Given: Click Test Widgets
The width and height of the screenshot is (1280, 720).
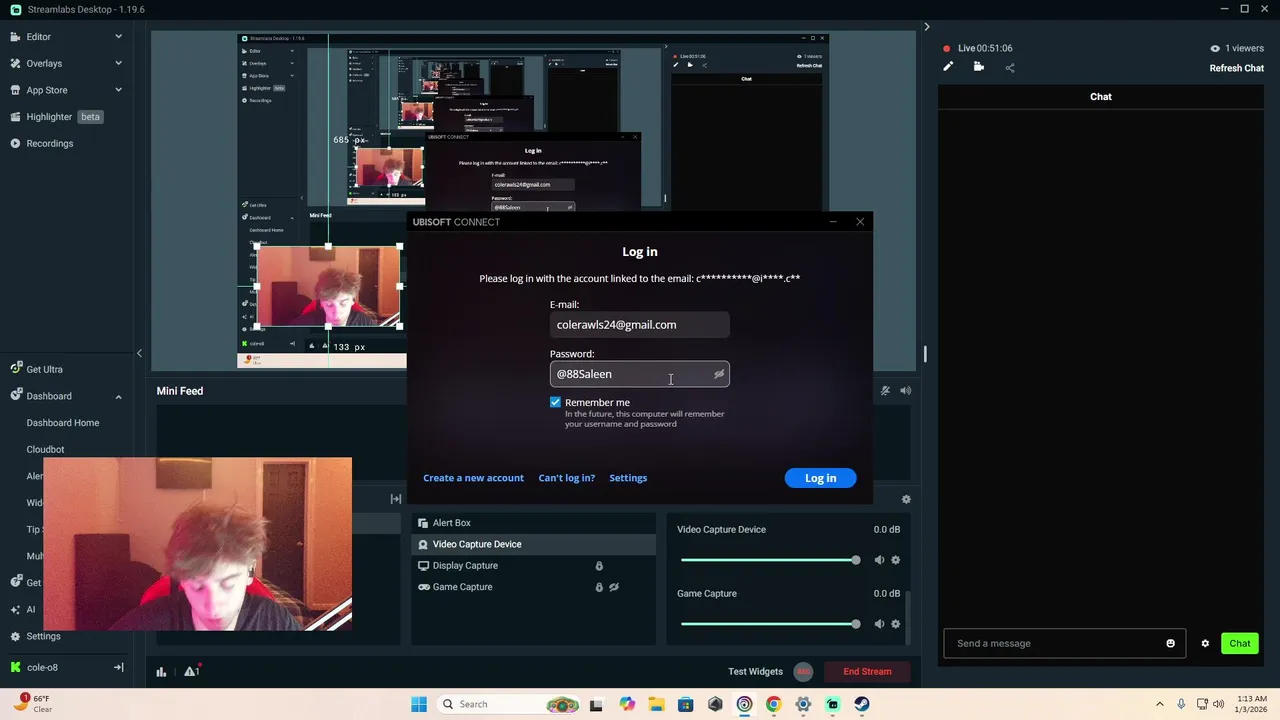Looking at the screenshot, I should 755,672.
